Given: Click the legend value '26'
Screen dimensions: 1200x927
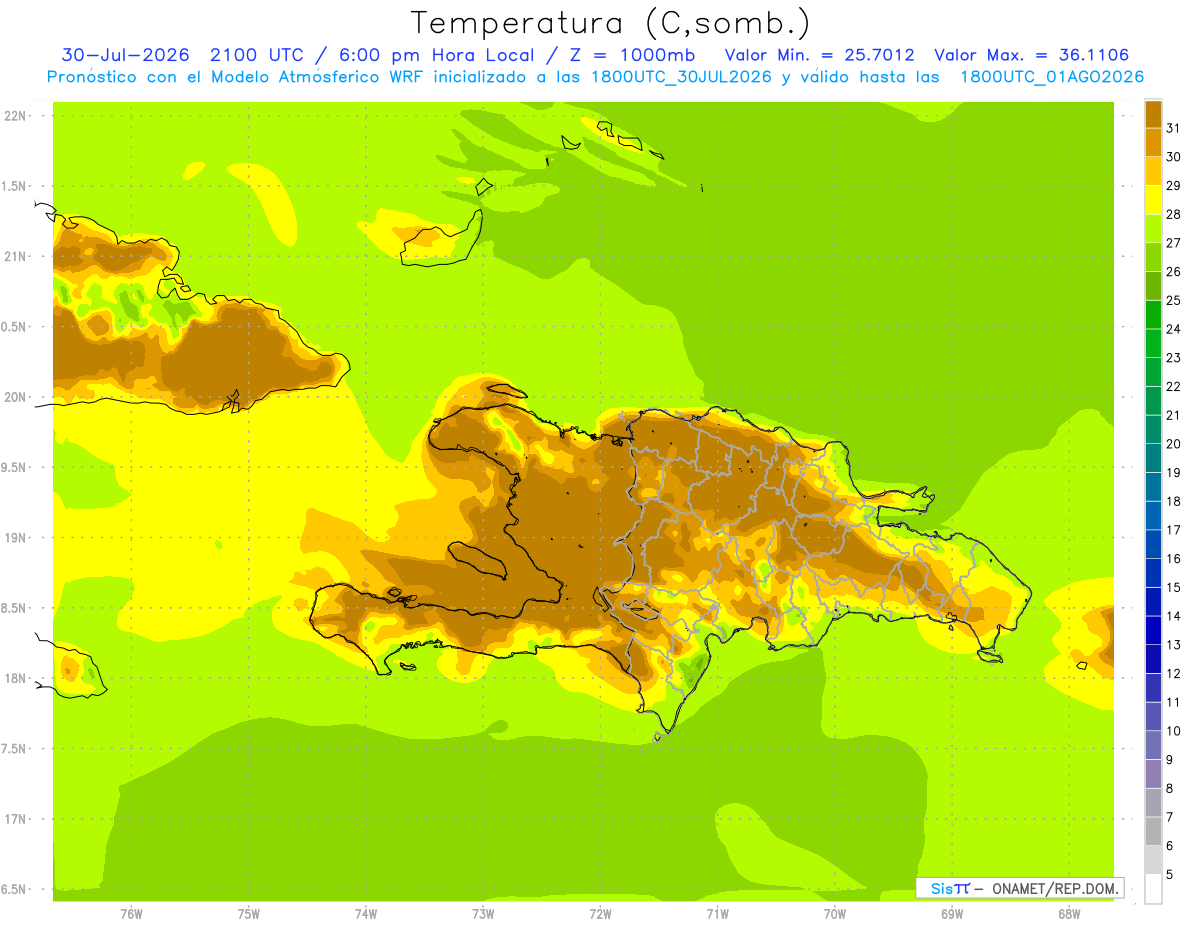Looking at the screenshot, I should 1174,271.
